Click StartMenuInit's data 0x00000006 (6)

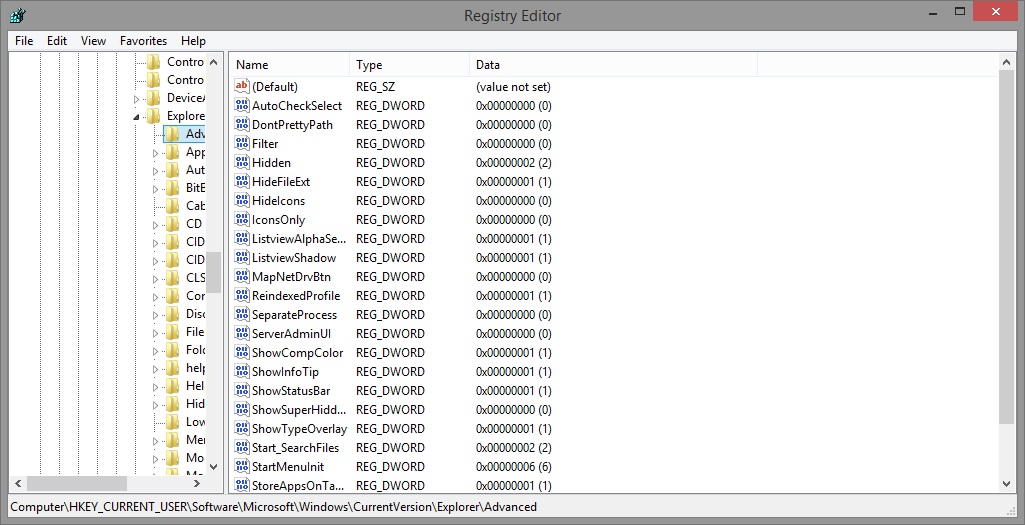pos(514,467)
